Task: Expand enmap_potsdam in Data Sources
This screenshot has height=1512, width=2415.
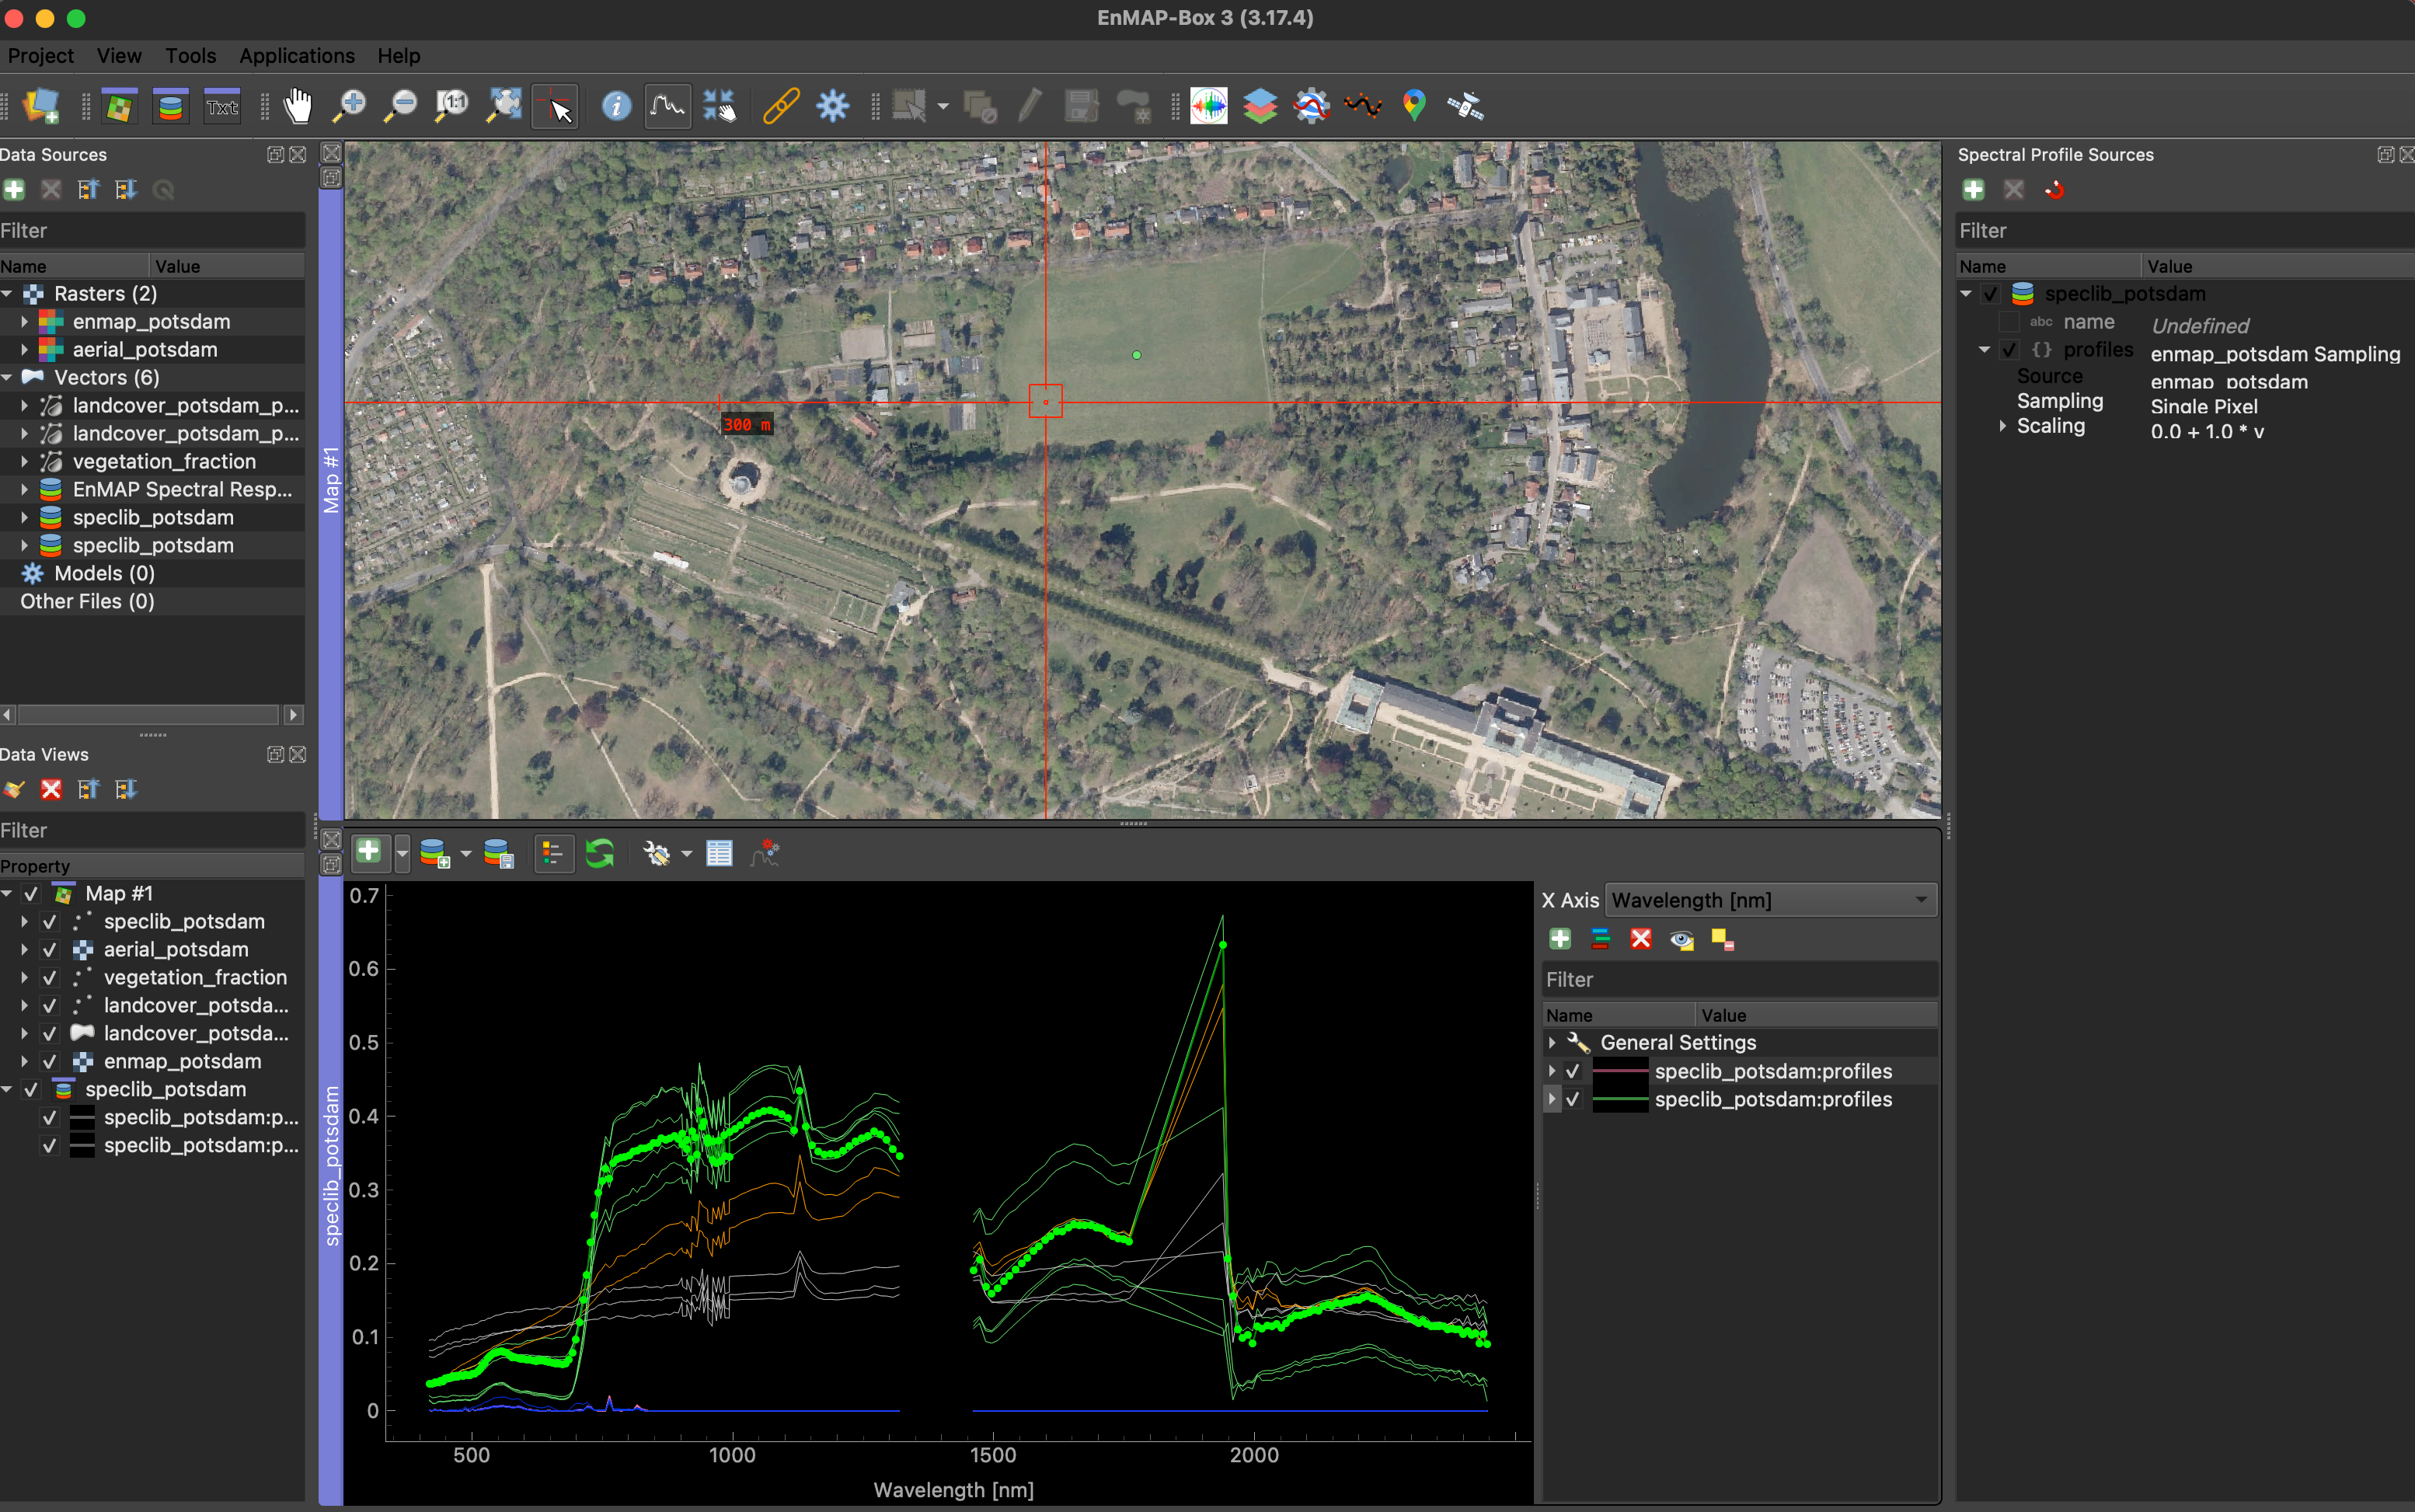Action: pos(24,321)
